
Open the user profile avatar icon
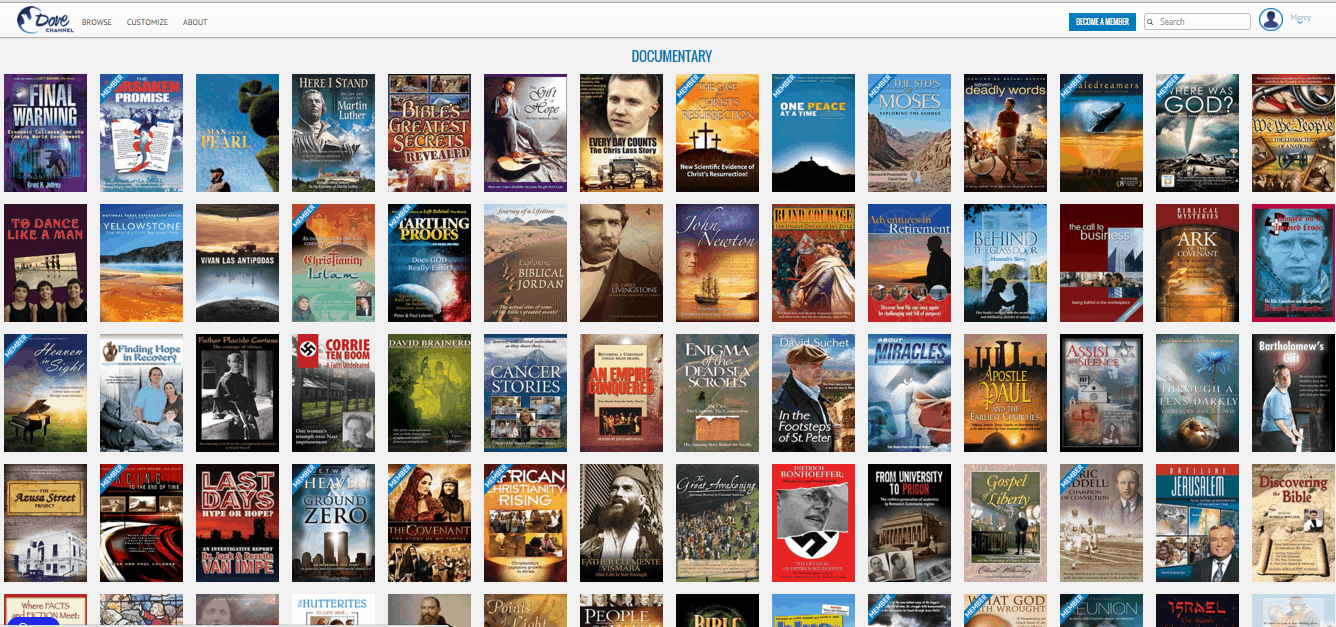point(1270,20)
